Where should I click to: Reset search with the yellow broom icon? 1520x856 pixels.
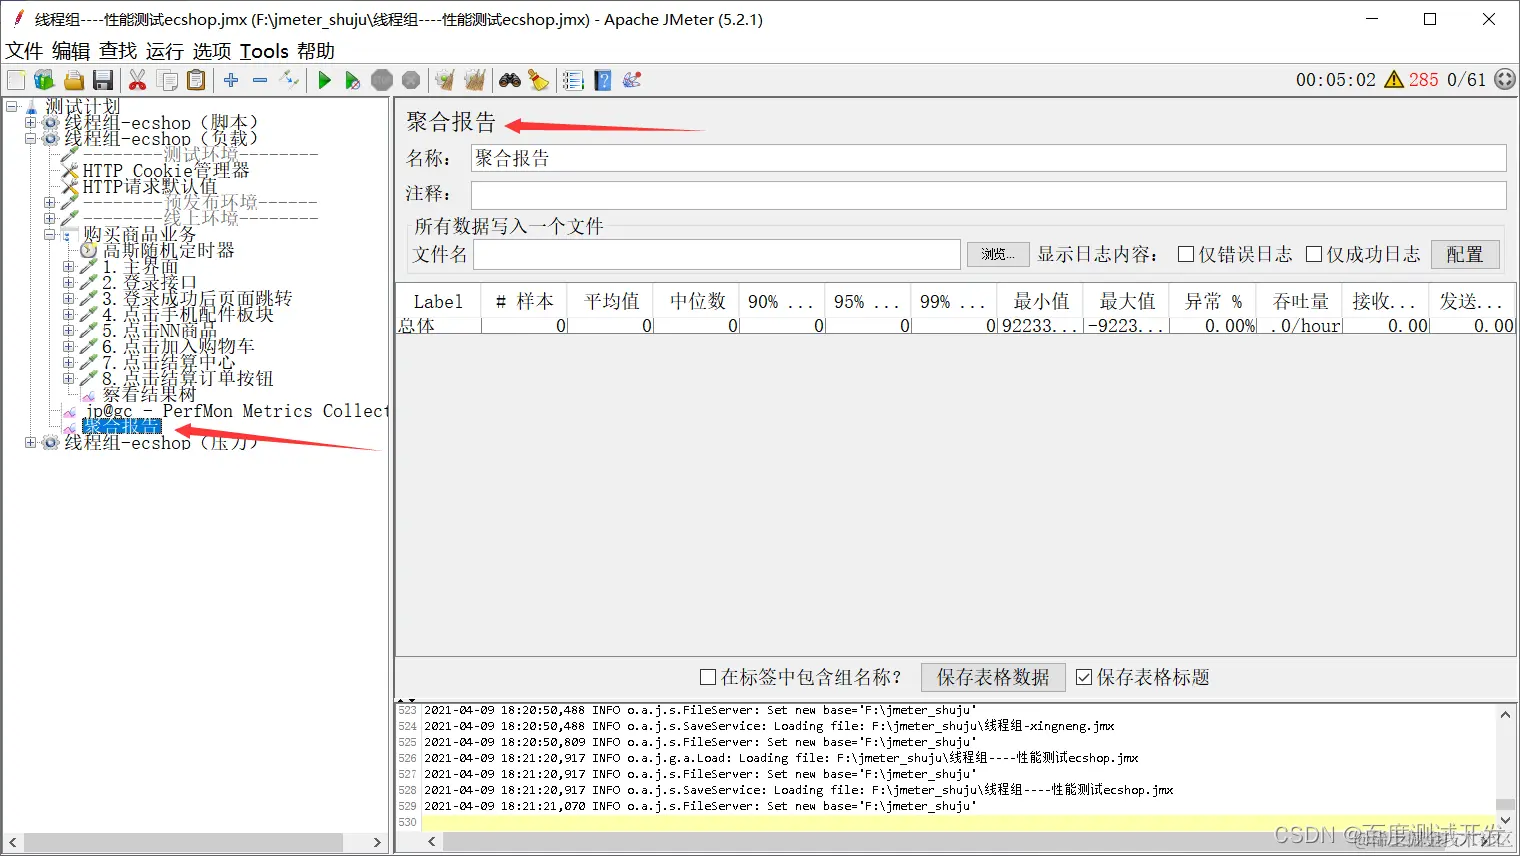[539, 80]
